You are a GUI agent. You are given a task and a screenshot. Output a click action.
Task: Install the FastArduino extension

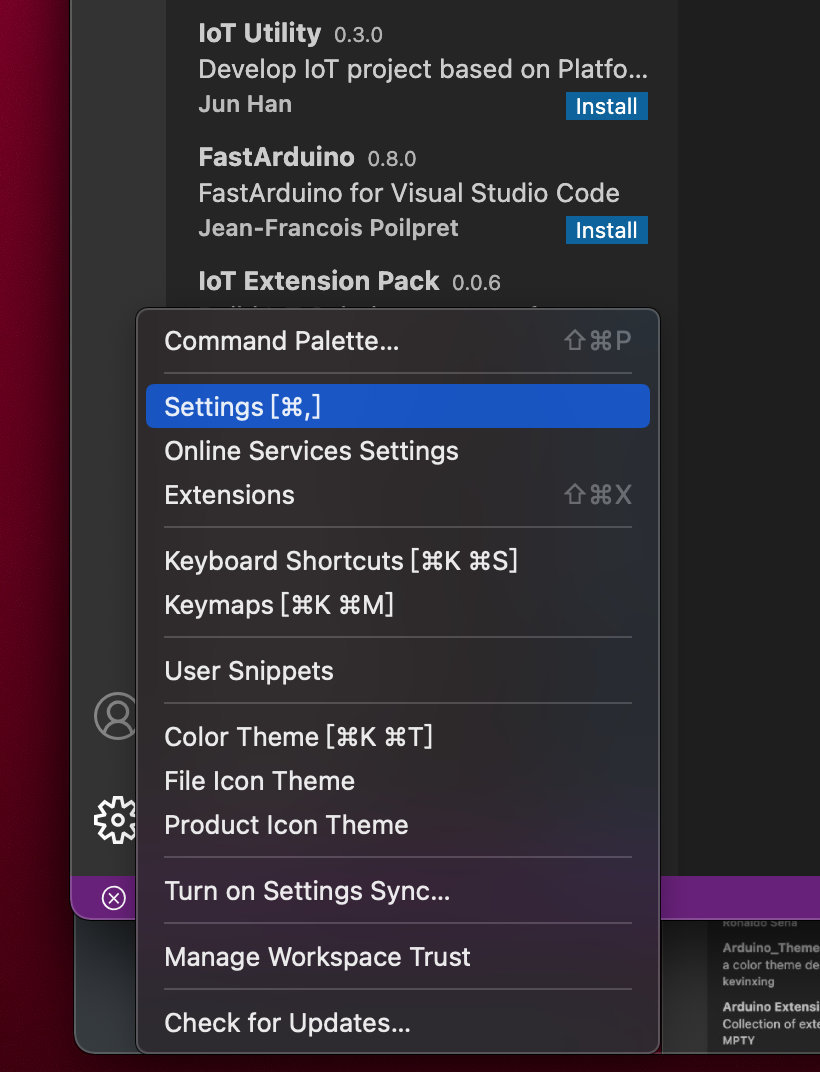tap(606, 230)
